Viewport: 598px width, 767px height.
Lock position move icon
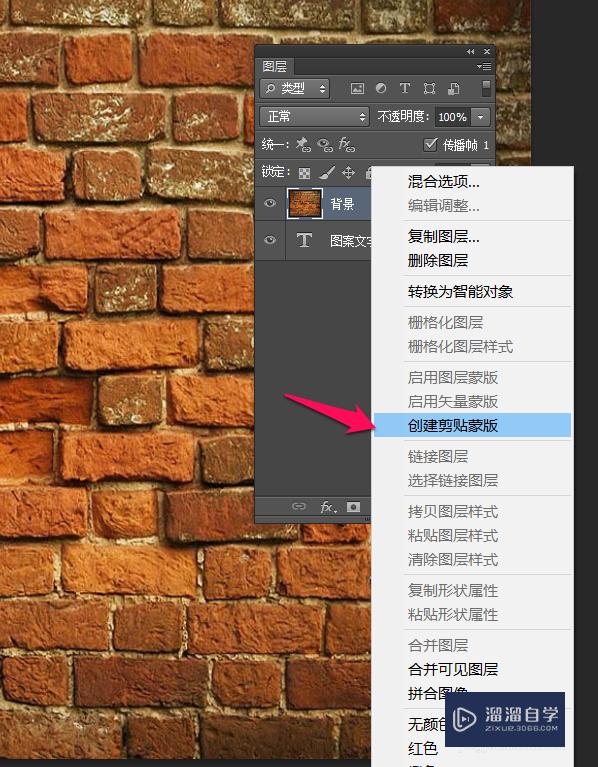348,172
